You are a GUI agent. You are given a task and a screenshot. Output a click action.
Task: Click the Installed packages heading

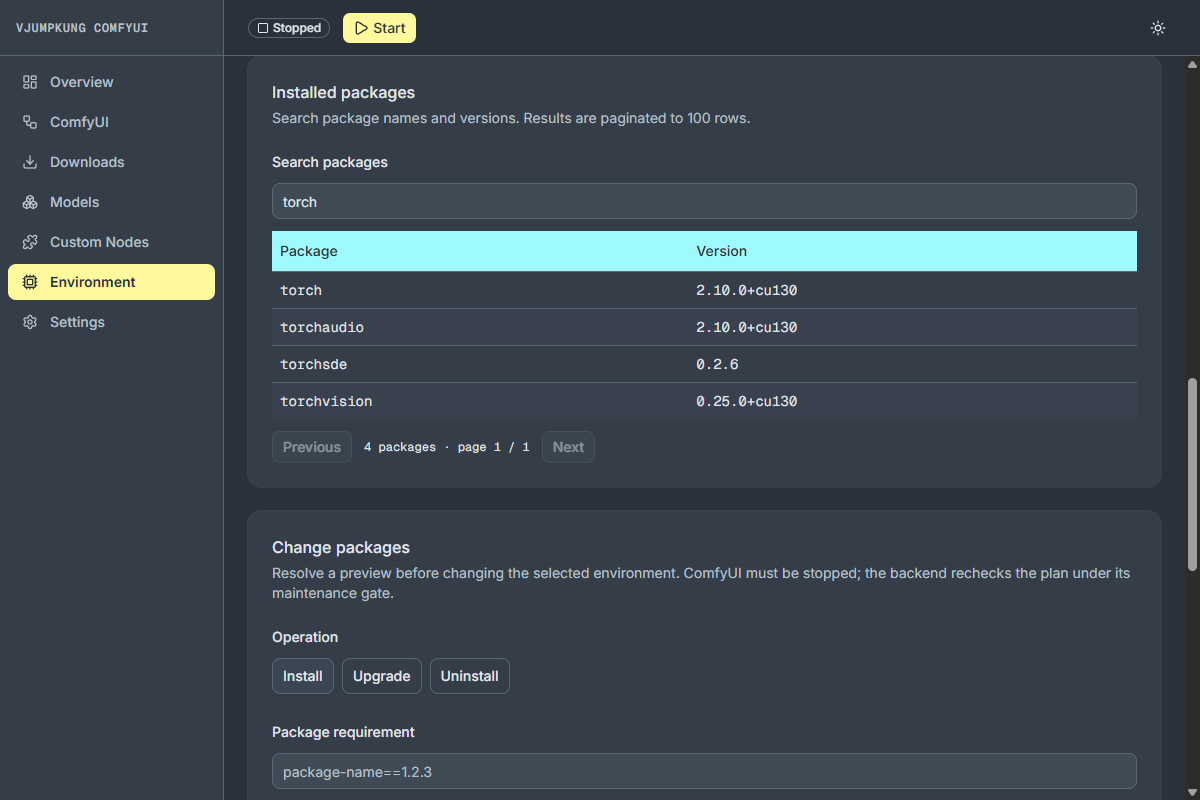[x=343, y=92]
